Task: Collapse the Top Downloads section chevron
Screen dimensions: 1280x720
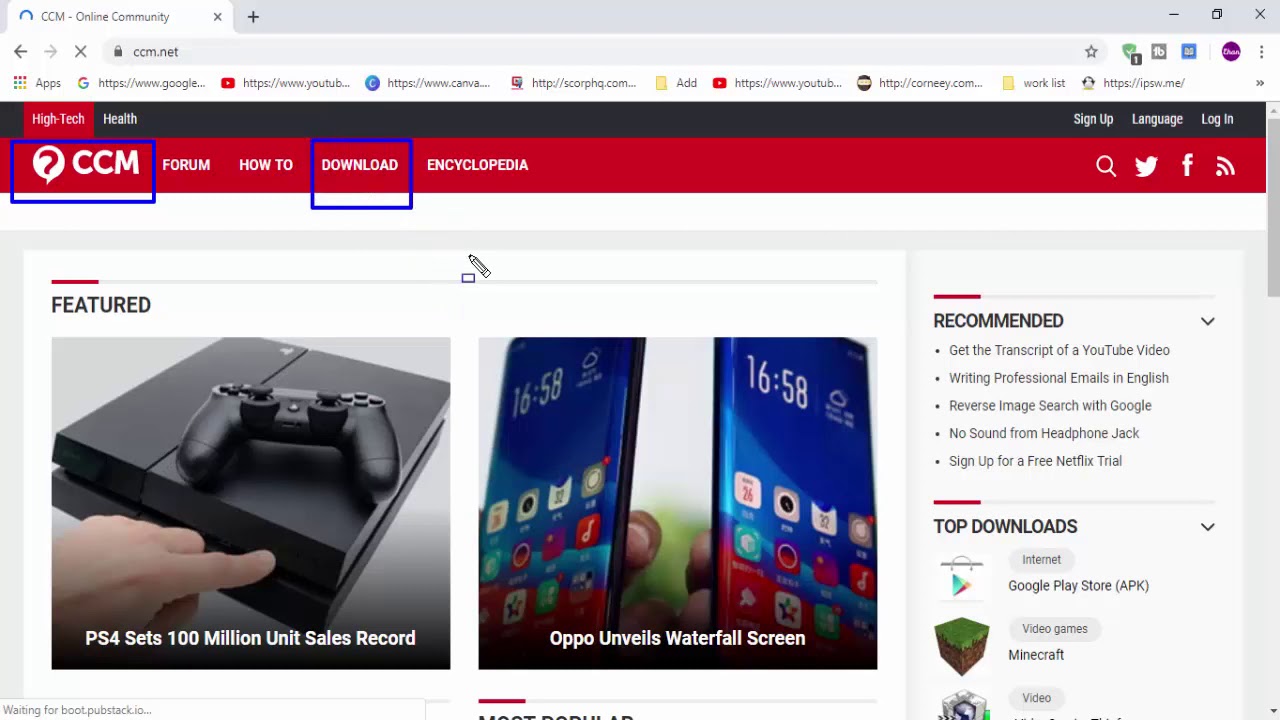Action: pos(1207,527)
